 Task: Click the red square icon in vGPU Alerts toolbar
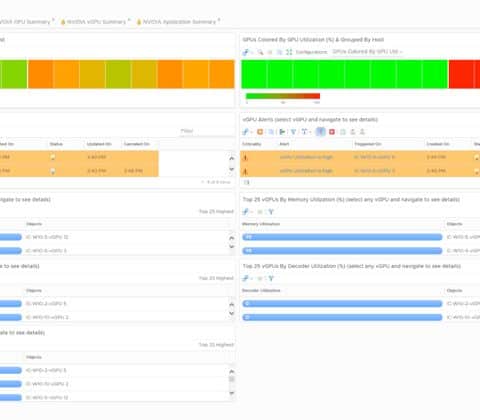(332, 132)
